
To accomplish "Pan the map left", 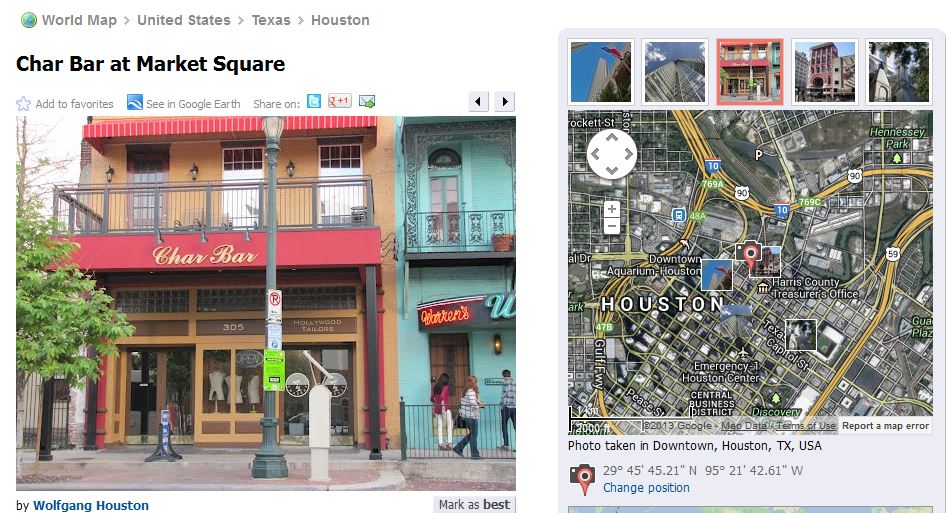I will pos(596,154).
